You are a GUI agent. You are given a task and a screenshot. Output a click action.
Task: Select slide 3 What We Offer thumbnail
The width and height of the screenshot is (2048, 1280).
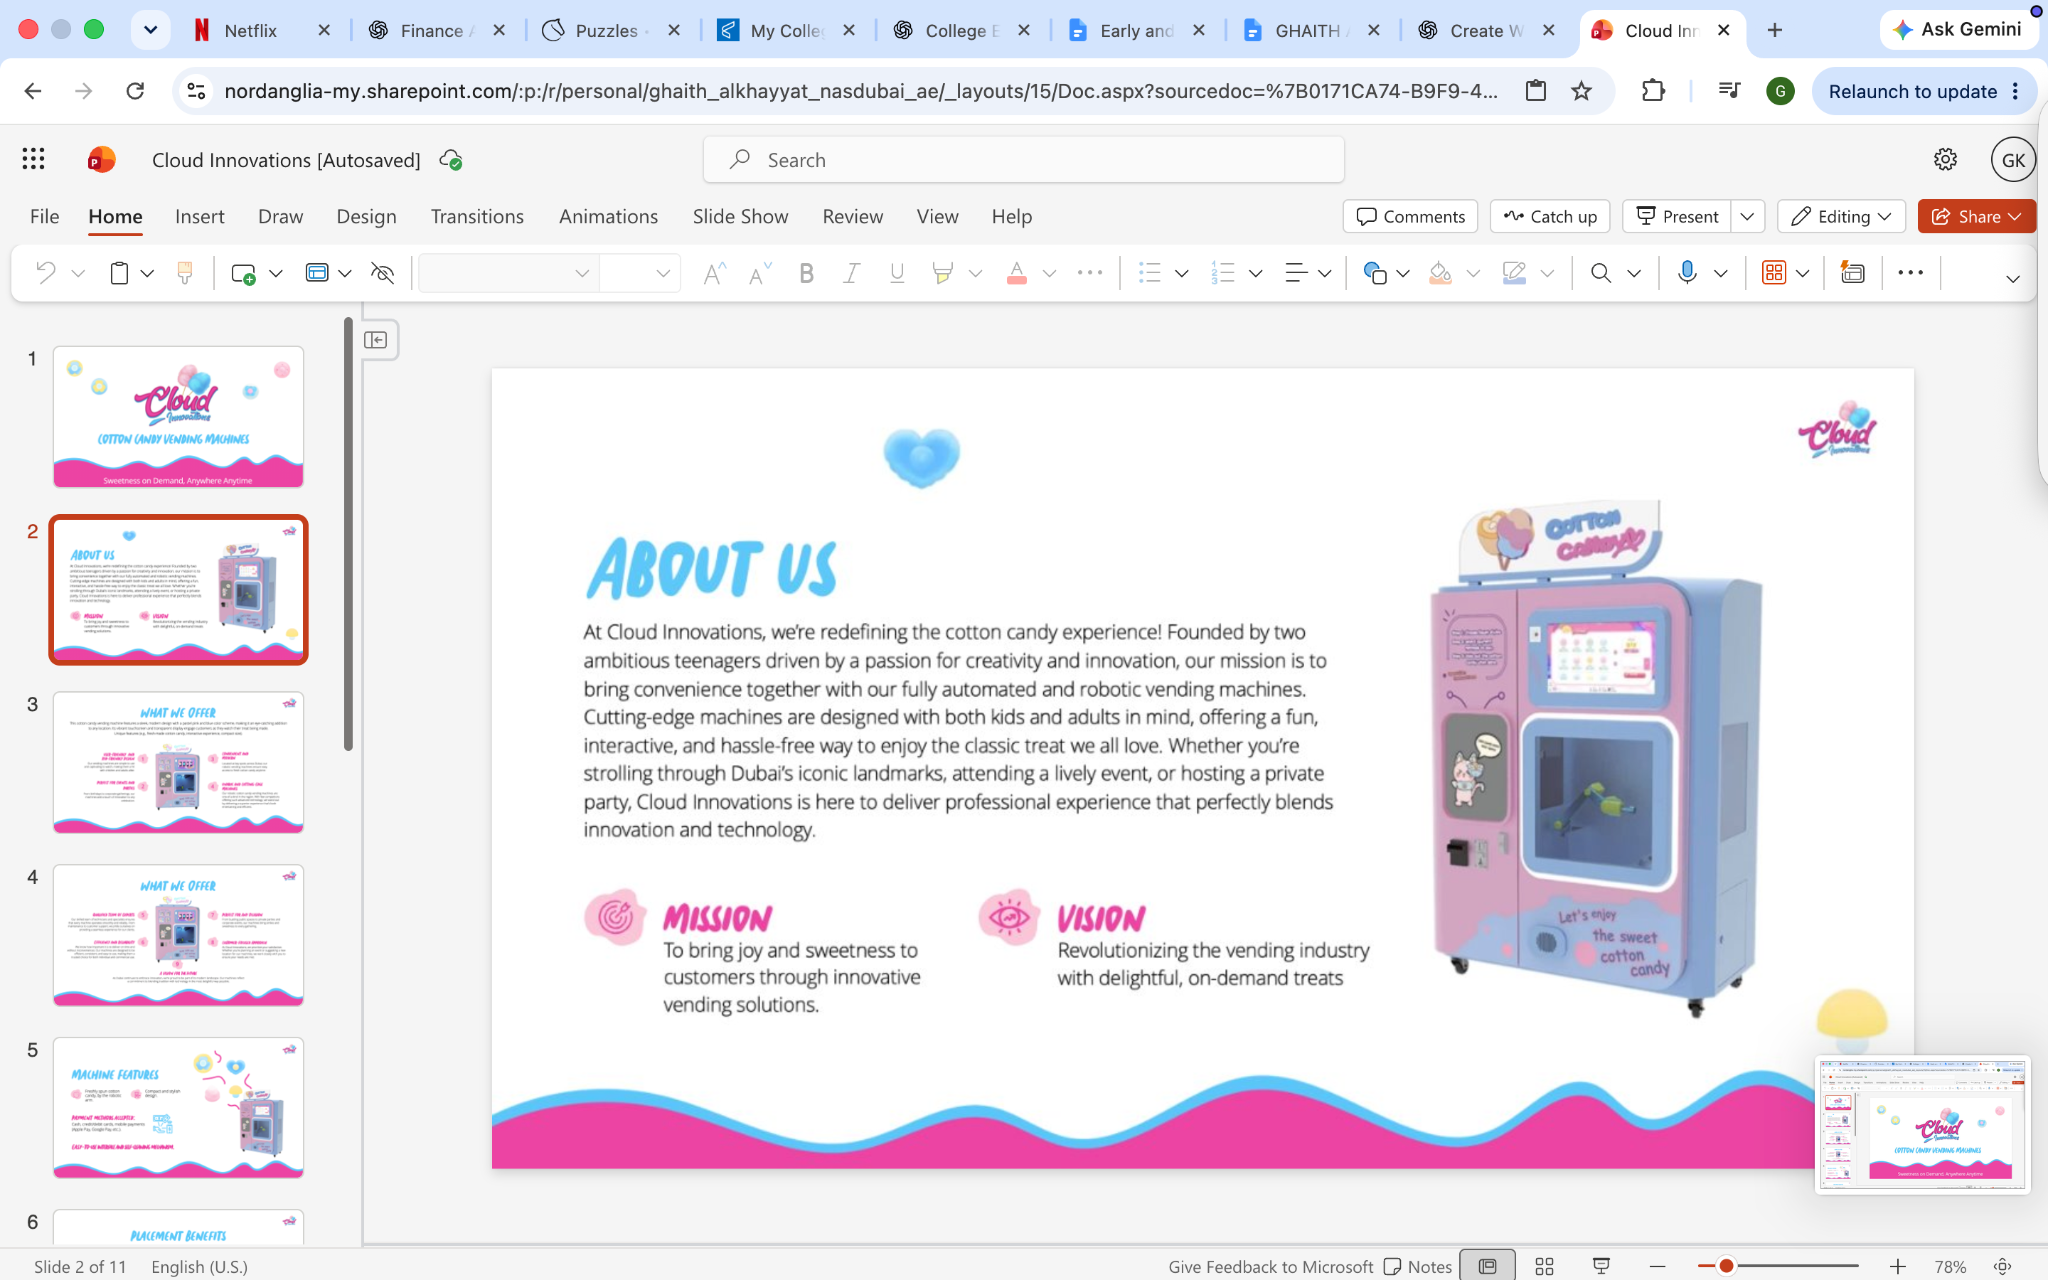(x=178, y=762)
